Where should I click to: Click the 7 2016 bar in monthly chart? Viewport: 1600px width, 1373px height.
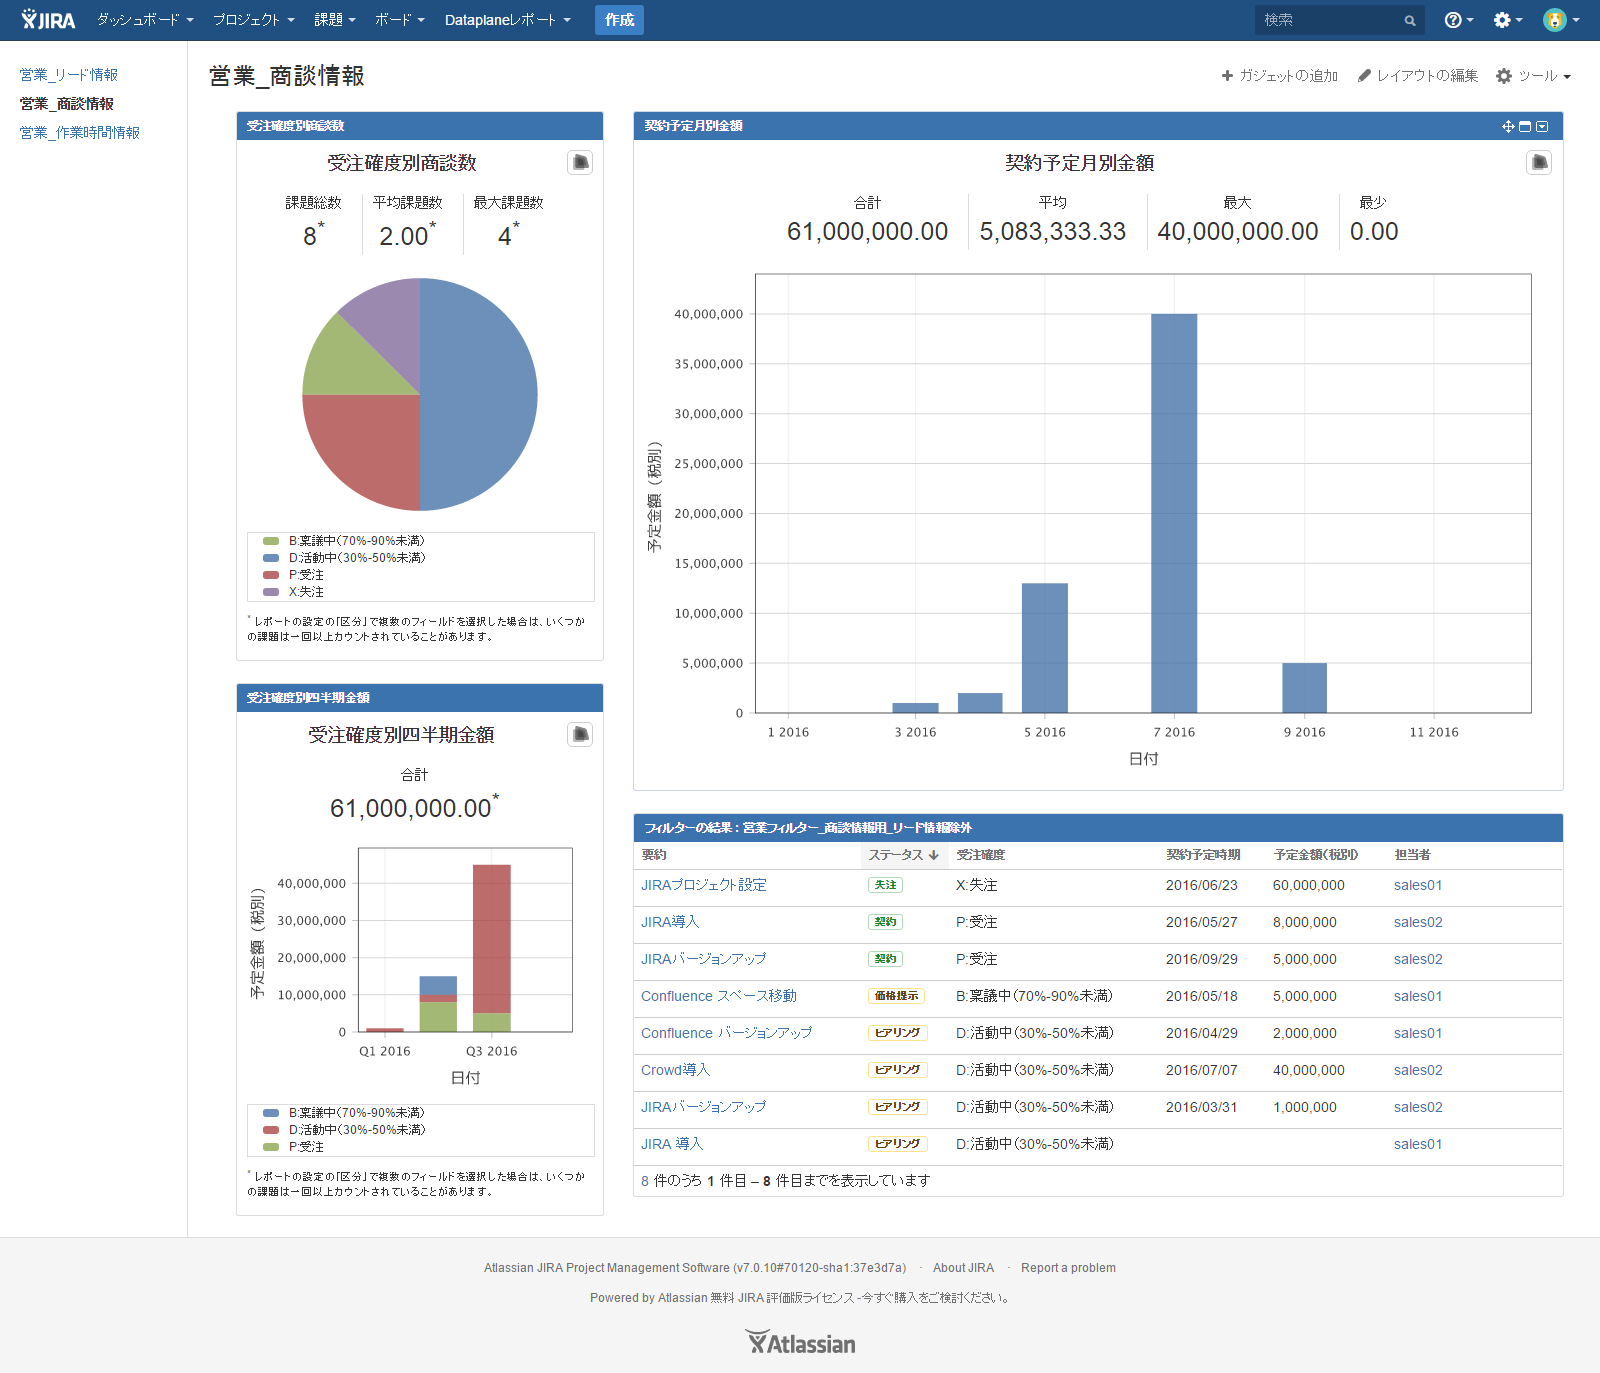(x=1174, y=513)
